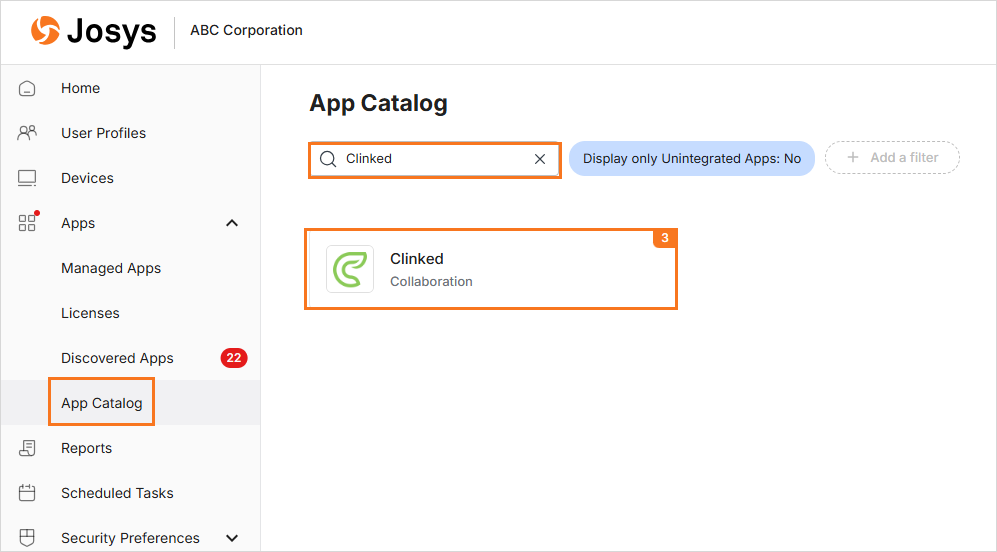Click the plus icon in Add a filter
Screen dimensions: 997x552
click(x=853, y=157)
